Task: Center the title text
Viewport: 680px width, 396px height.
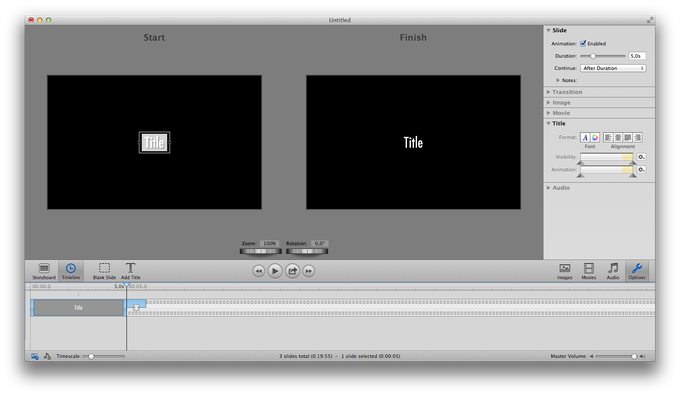Action: pos(618,137)
